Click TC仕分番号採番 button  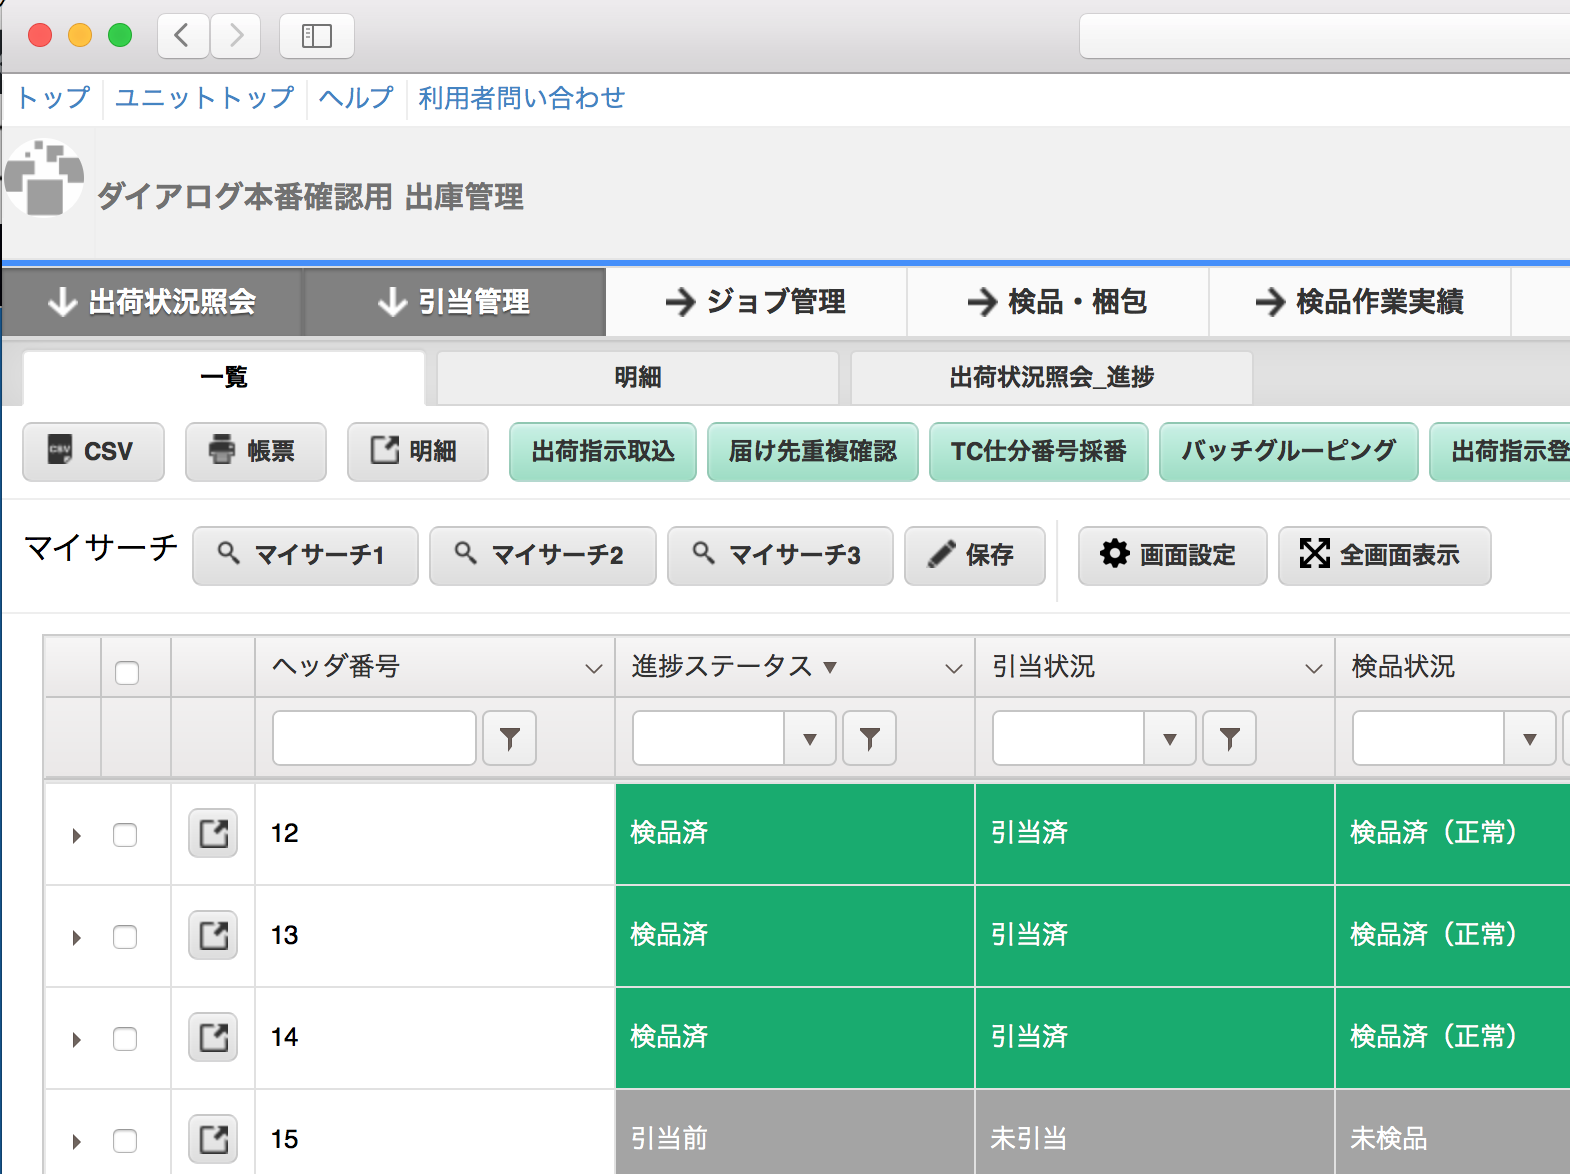1039,452
